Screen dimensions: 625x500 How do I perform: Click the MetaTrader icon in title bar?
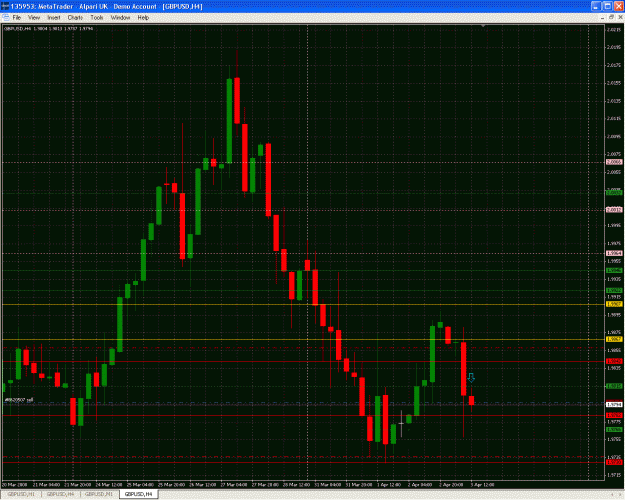[x=5, y=6]
